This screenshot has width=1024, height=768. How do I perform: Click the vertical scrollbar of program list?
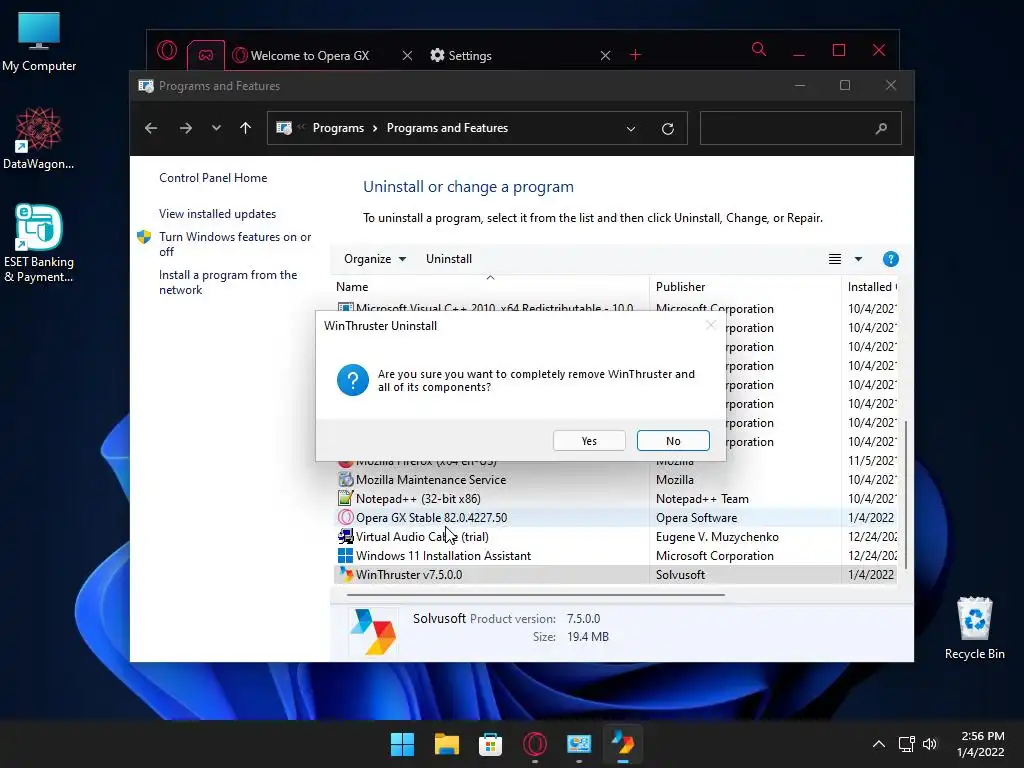pyautogui.click(x=906, y=494)
